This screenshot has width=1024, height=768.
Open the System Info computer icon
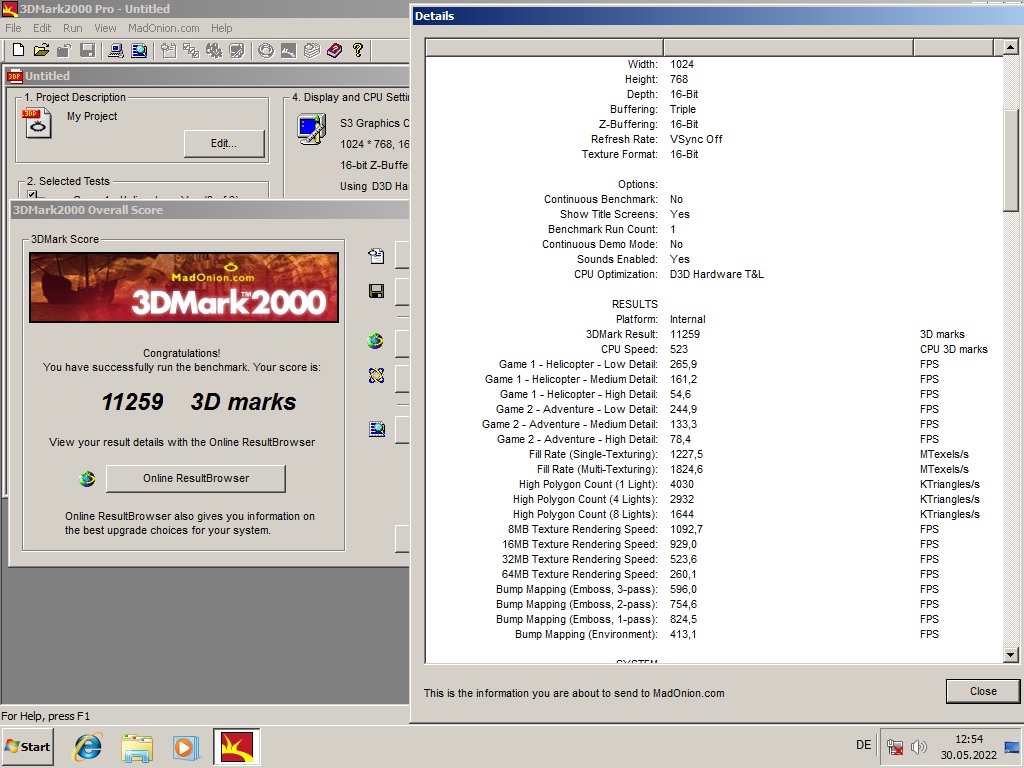[116, 50]
